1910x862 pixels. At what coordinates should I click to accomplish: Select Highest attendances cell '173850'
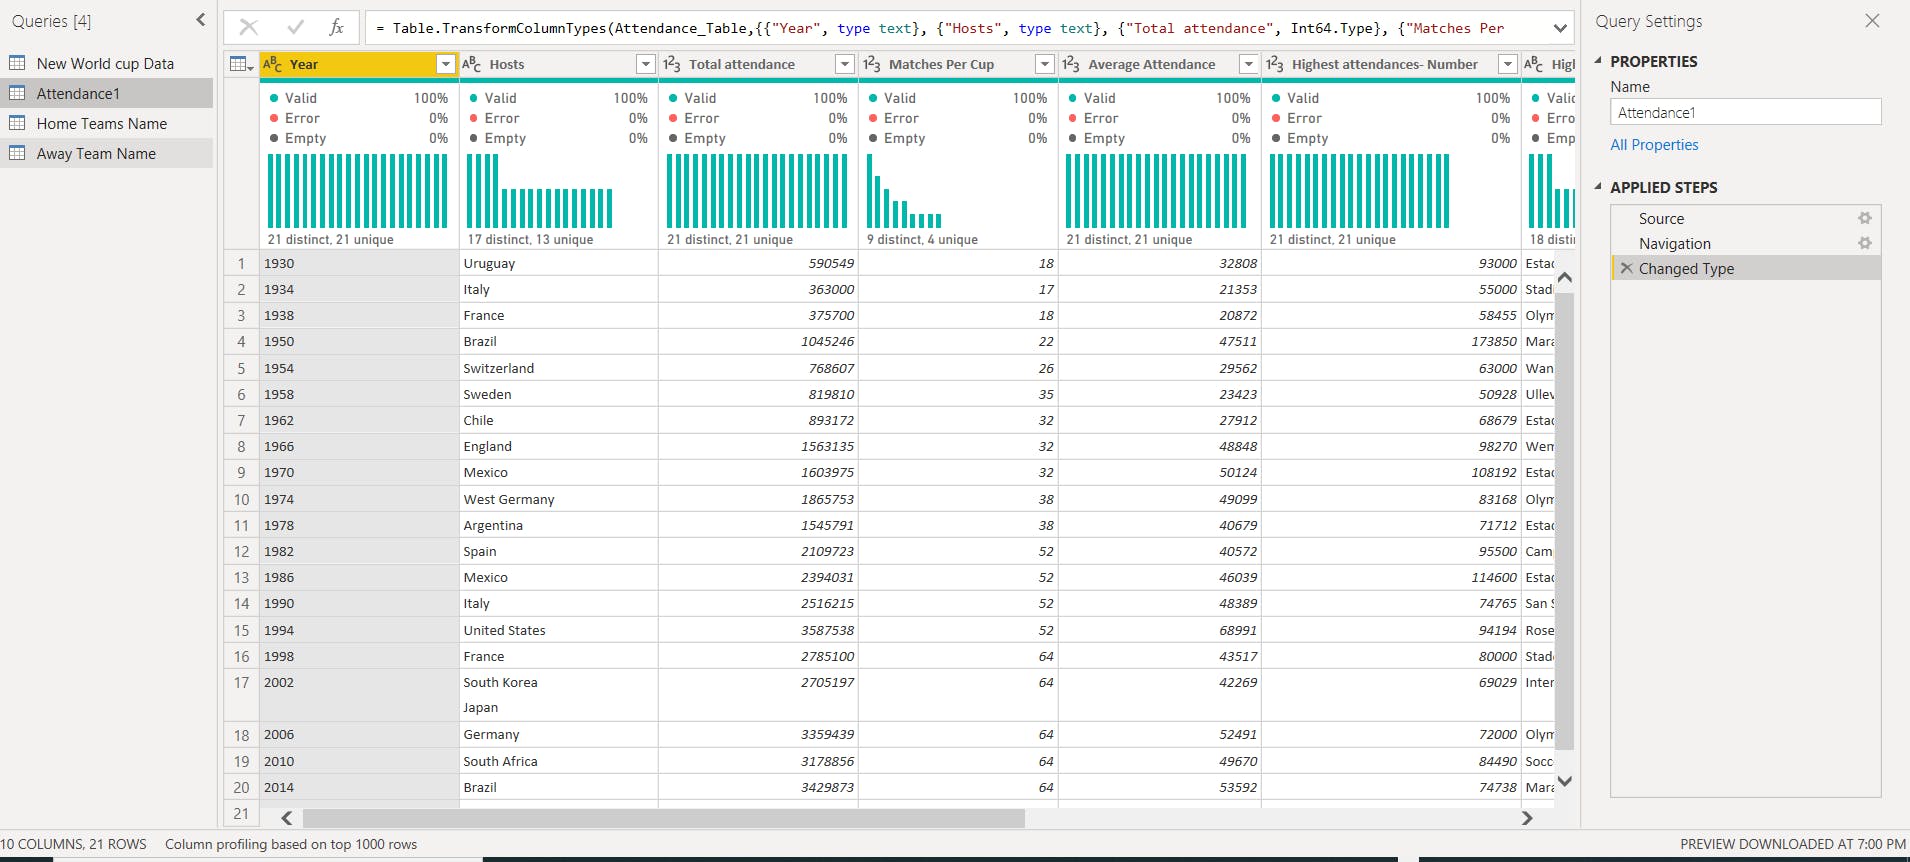coord(1391,341)
